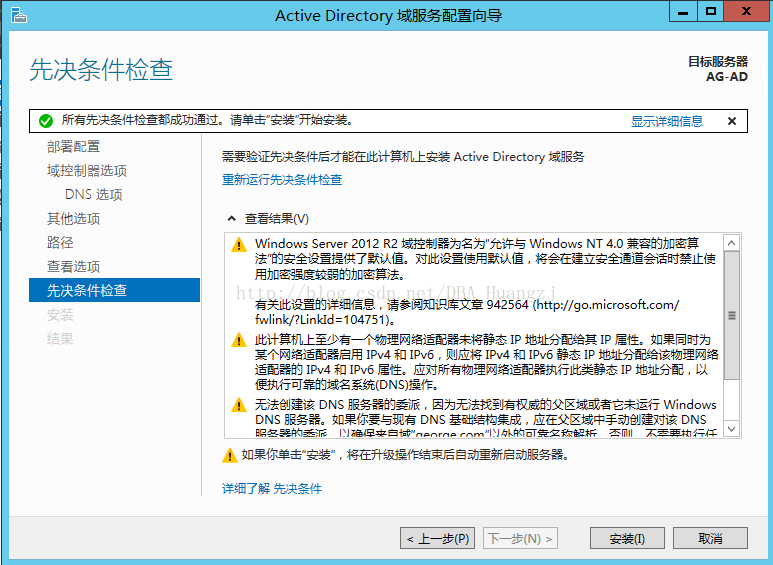Click text 所有先决条件检查都成功通过
This screenshot has width=773, height=565.
pyautogui.click(x=140, y=120)
